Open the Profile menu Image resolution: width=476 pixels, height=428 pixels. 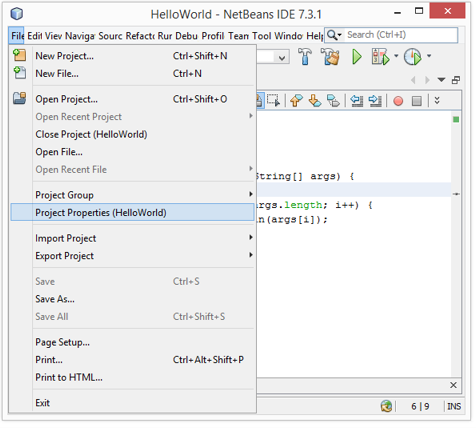click(213, 35)
